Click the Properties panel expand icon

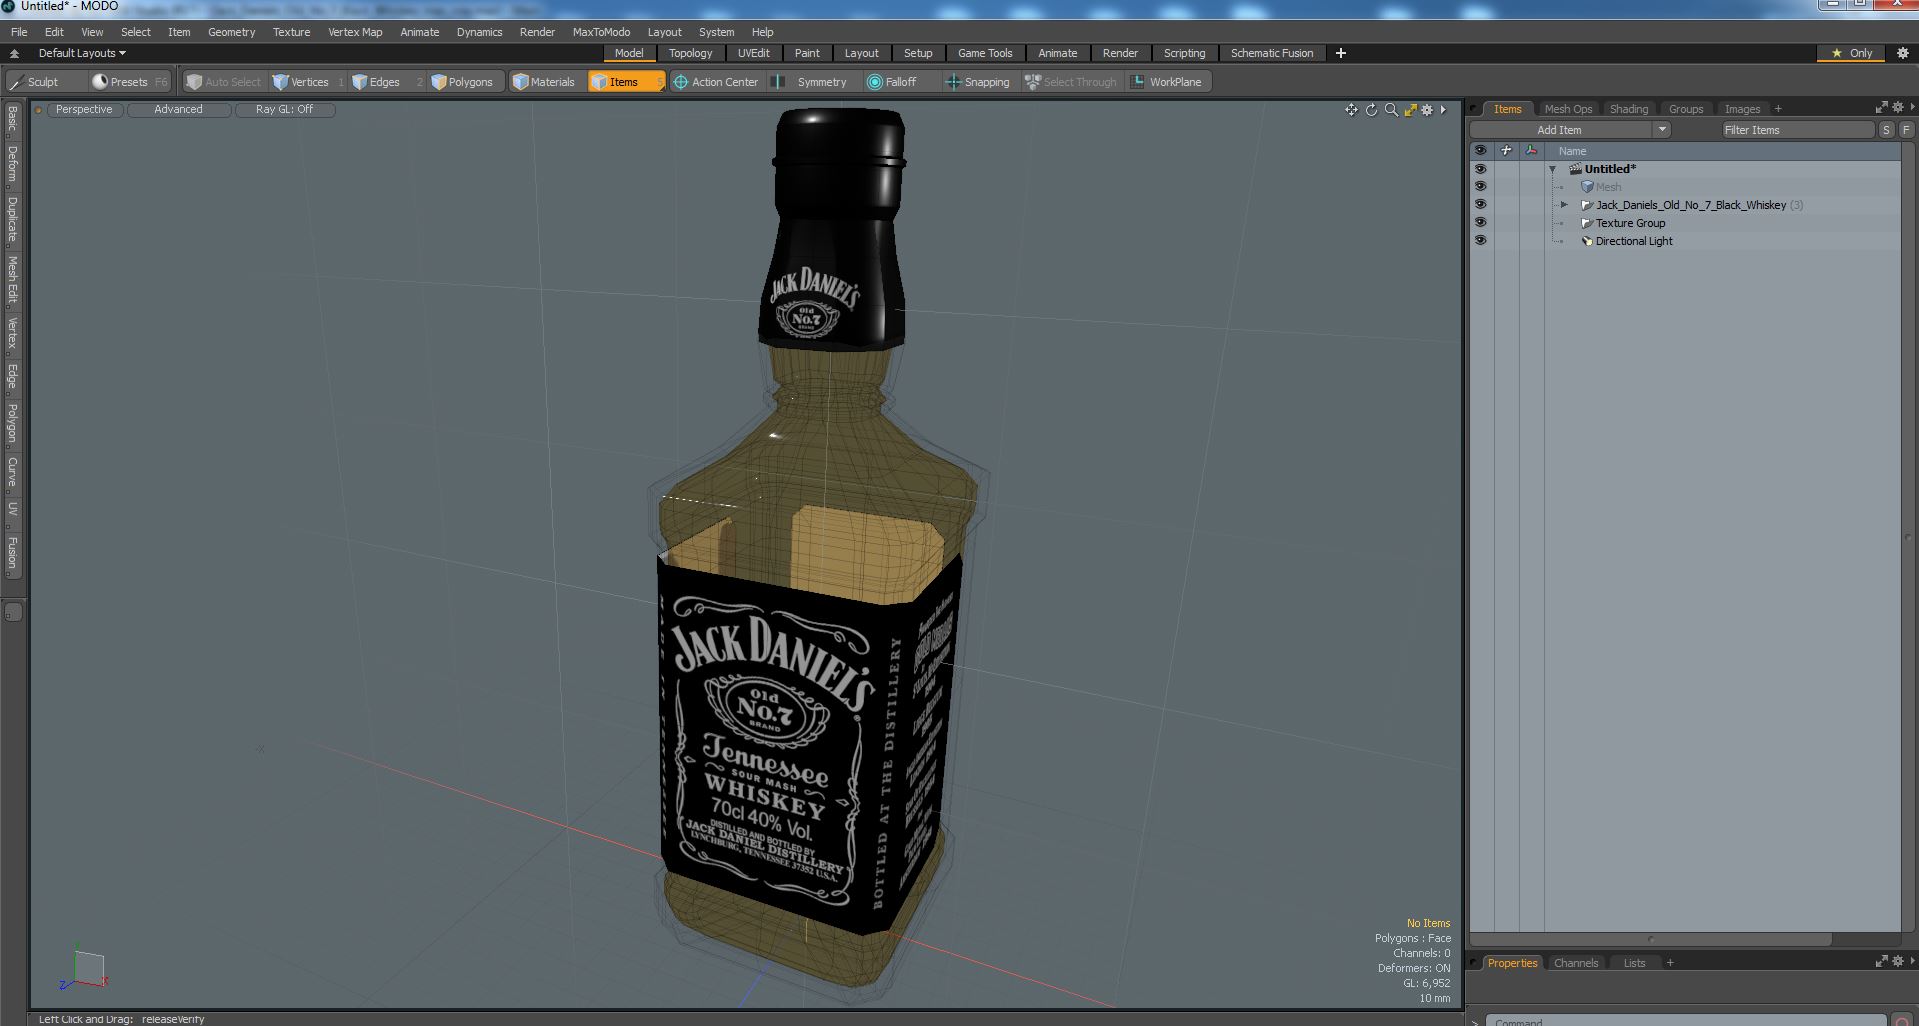[x=1881, y=961]
